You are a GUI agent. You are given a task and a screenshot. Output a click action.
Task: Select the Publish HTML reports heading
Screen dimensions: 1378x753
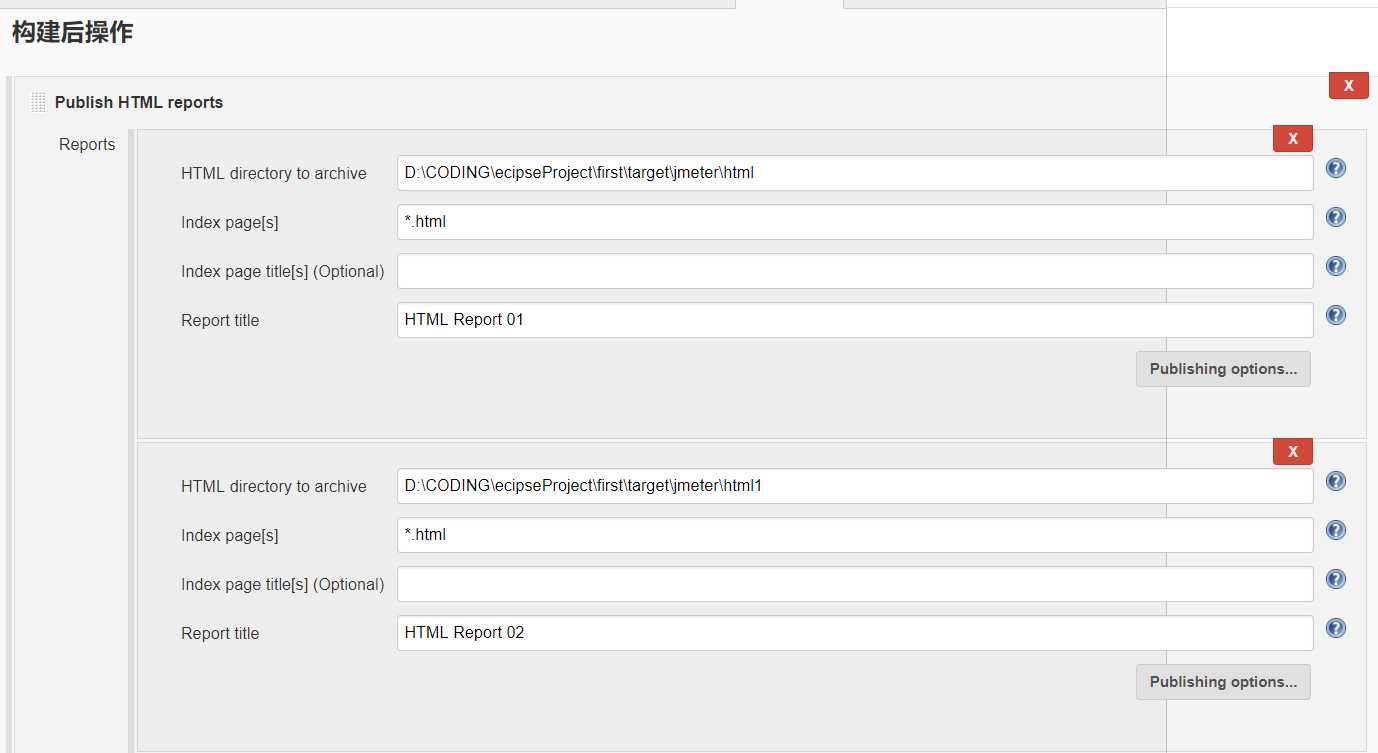[139, 102]
